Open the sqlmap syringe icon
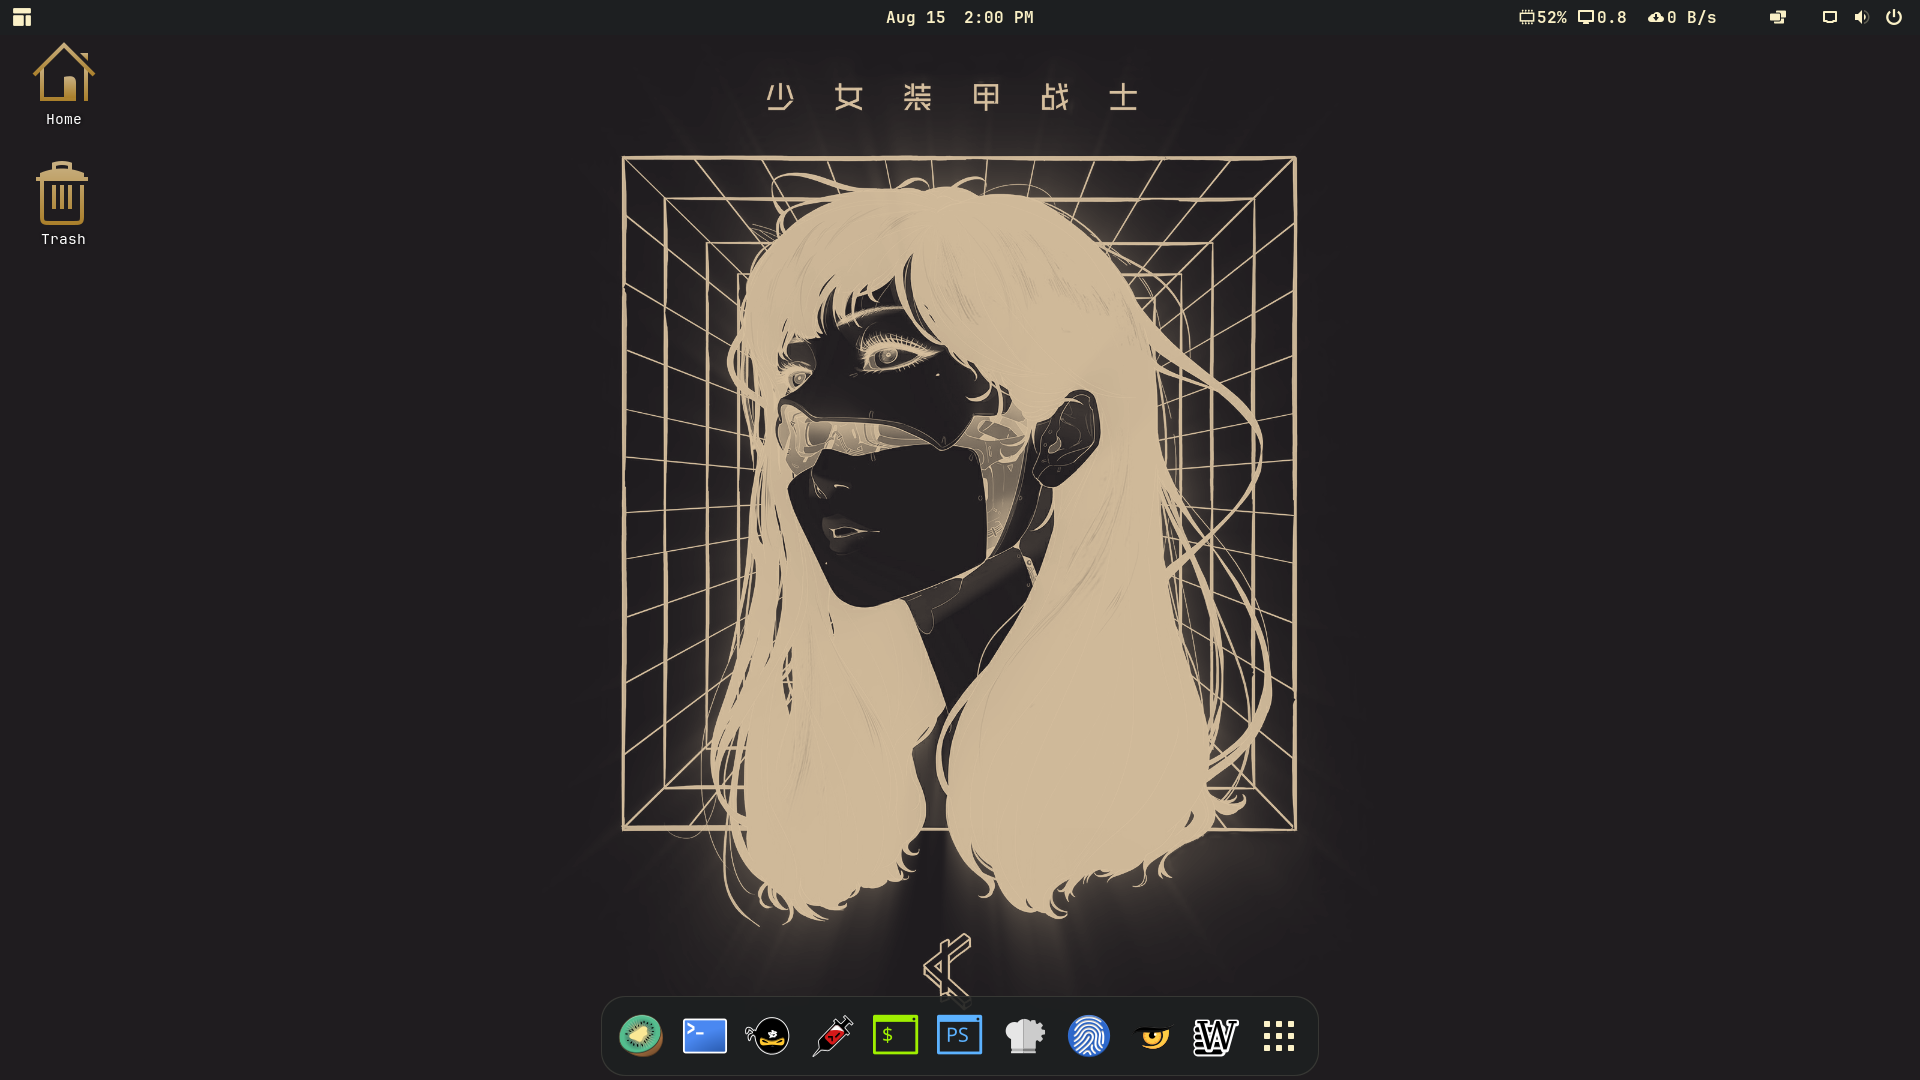 click(x=832, y=1036)
